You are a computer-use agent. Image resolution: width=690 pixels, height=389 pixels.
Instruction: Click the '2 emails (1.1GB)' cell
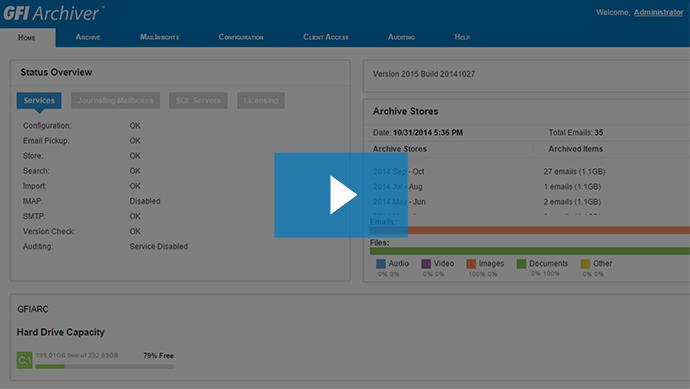point(572,202)
